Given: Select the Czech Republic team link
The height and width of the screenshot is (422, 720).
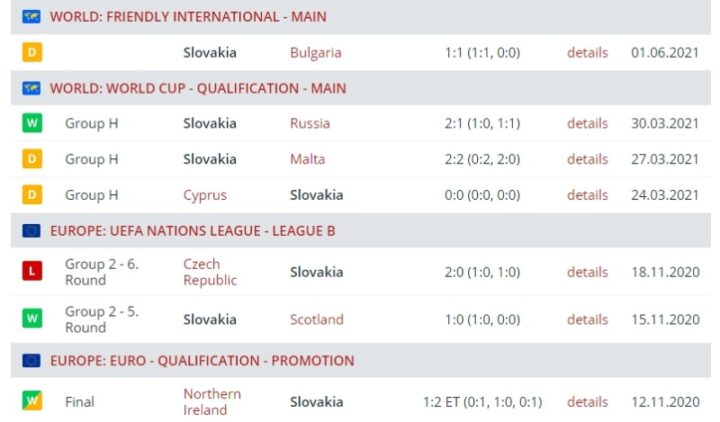Looking at the screenshot, I should point(210,272).
